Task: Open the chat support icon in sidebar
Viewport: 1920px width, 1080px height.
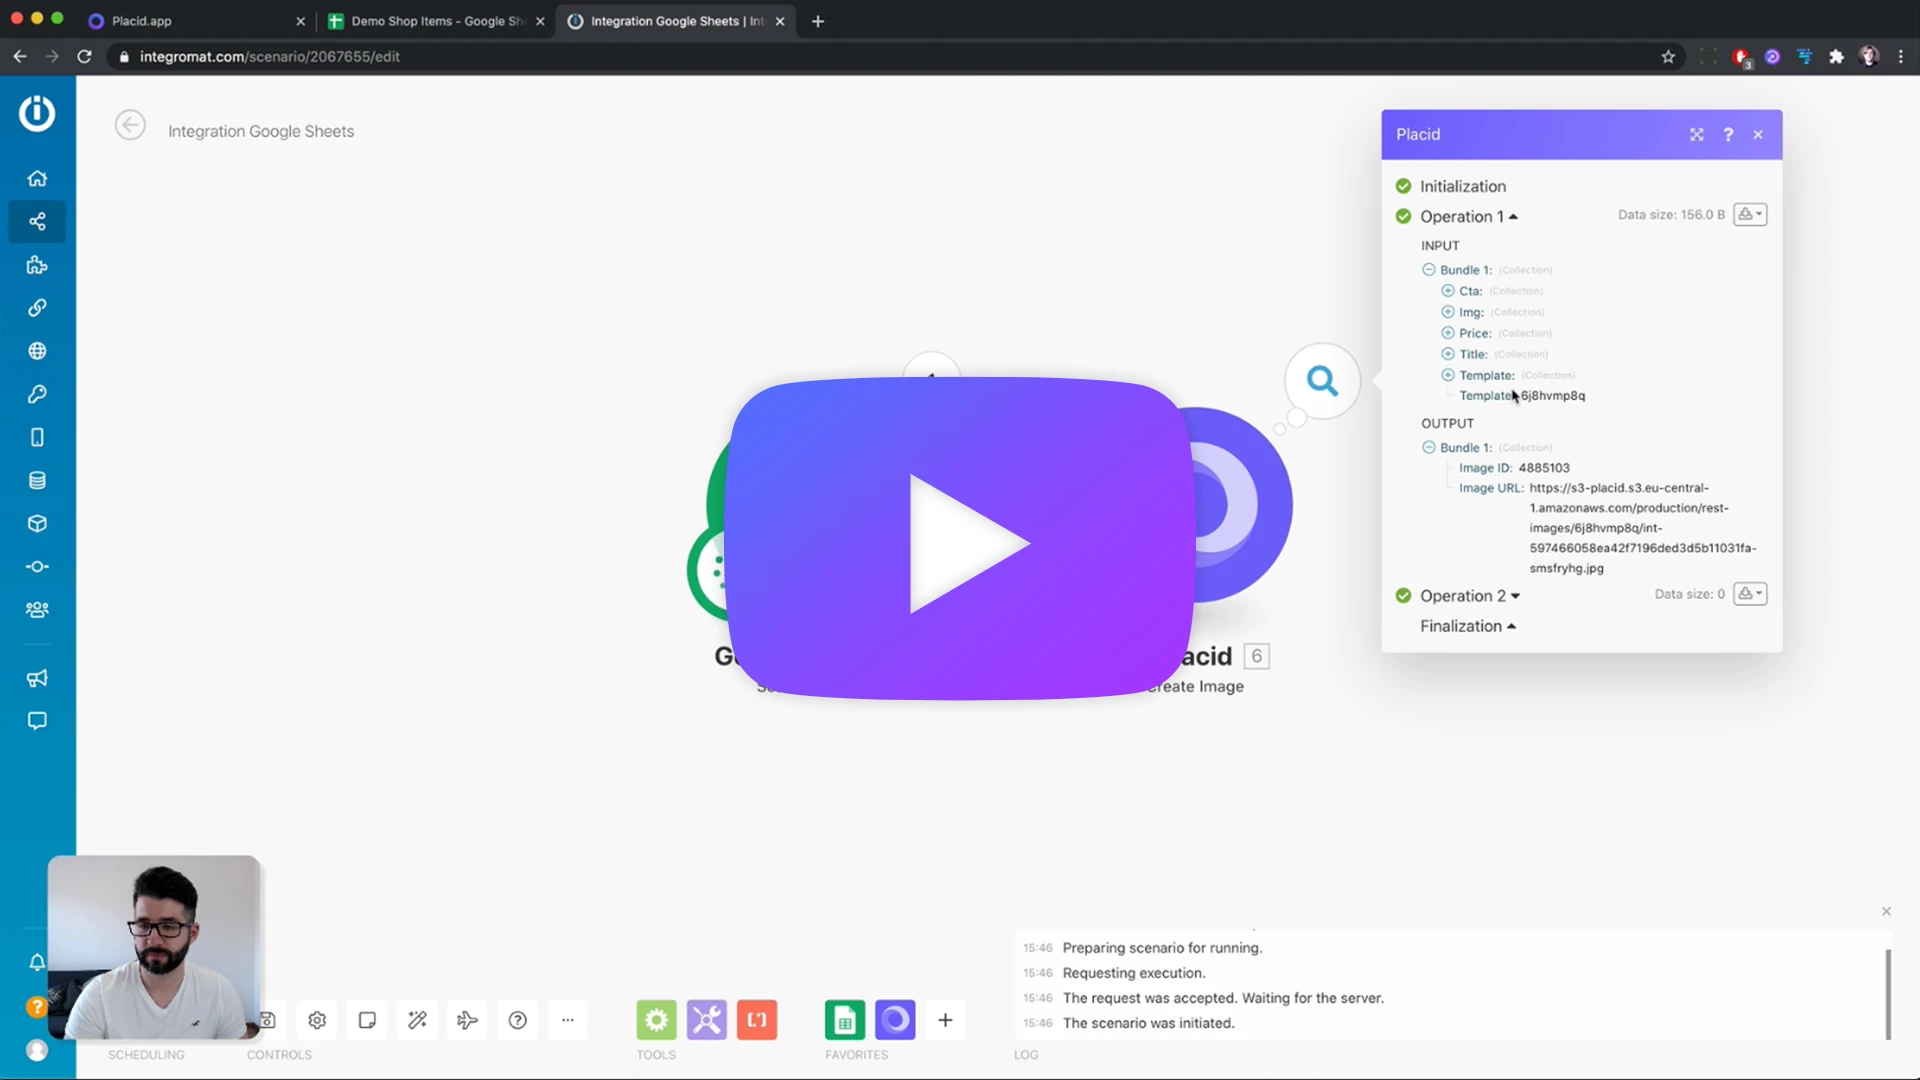Action: pyautogui.click(x=37, y=721)
